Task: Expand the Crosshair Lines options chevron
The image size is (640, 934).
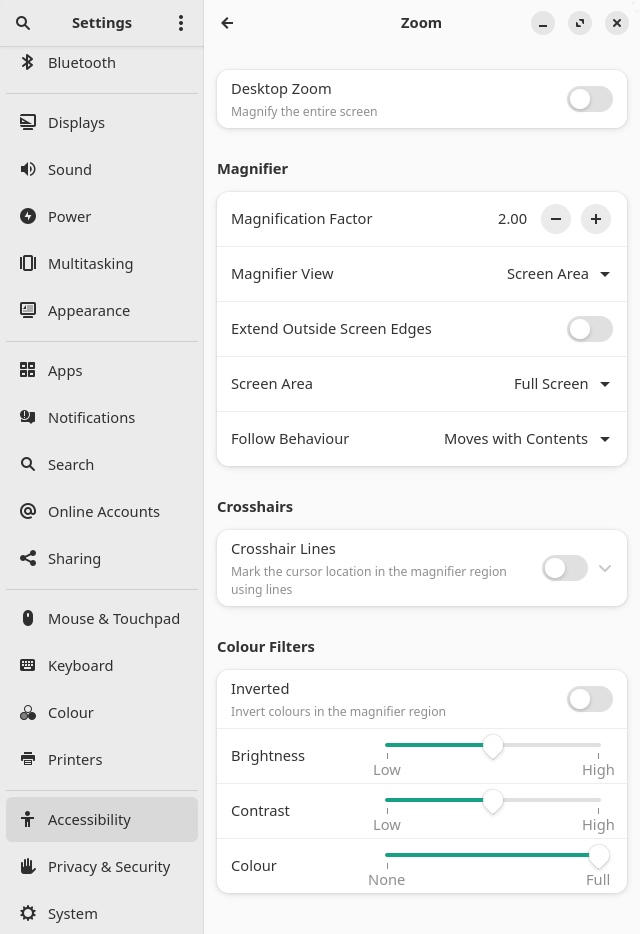Action: click(x=605, y=568)
